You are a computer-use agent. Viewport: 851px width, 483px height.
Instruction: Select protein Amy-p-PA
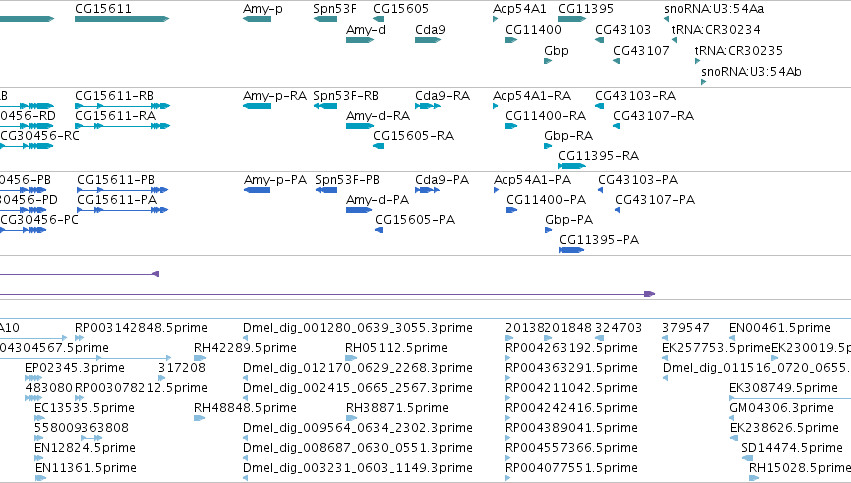coord(257,190)
